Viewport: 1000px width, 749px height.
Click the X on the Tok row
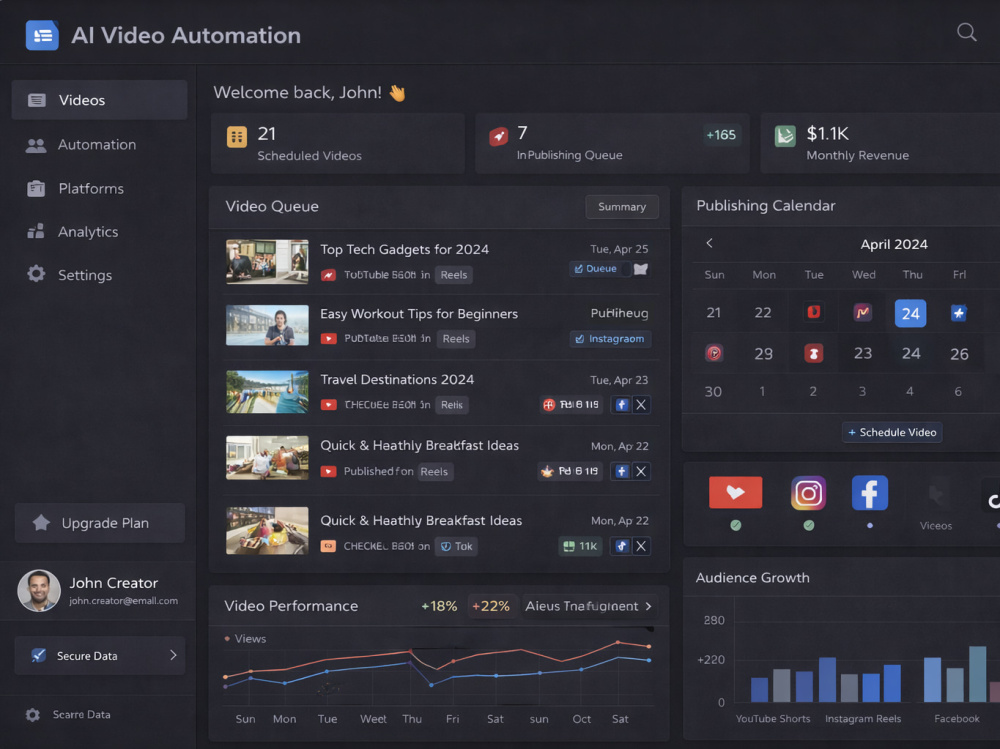pyautogui.click(x=641, y=546)
